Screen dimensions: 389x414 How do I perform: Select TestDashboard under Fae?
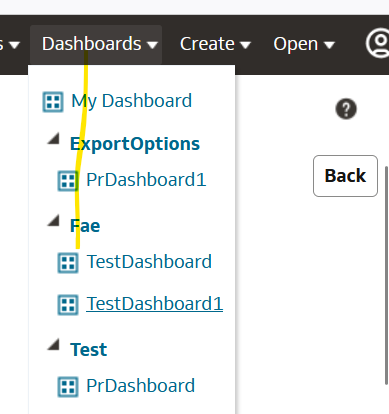[149, 262]
